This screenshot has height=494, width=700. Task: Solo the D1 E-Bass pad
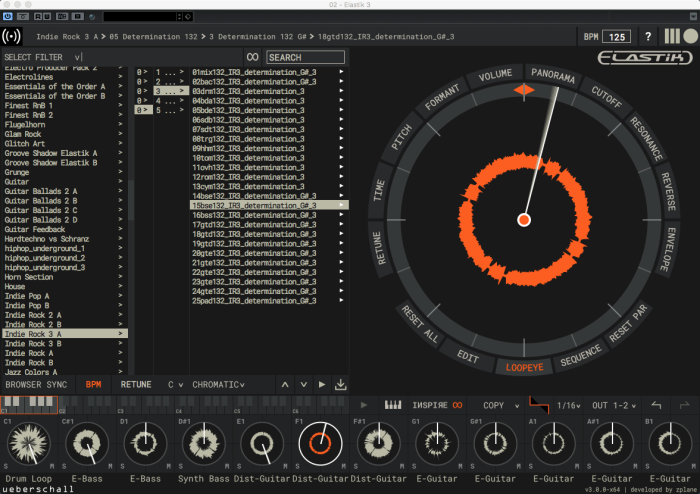pos(122,466)
